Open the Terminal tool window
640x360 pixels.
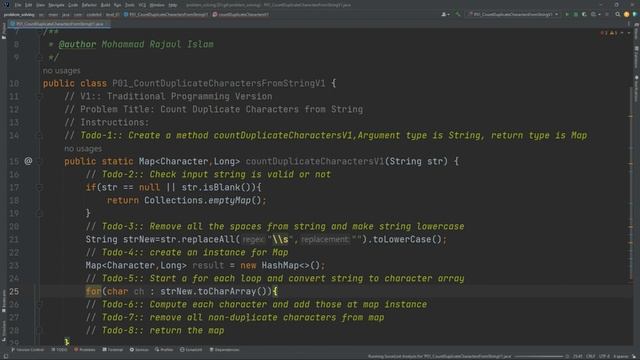(x=113, y=350)
